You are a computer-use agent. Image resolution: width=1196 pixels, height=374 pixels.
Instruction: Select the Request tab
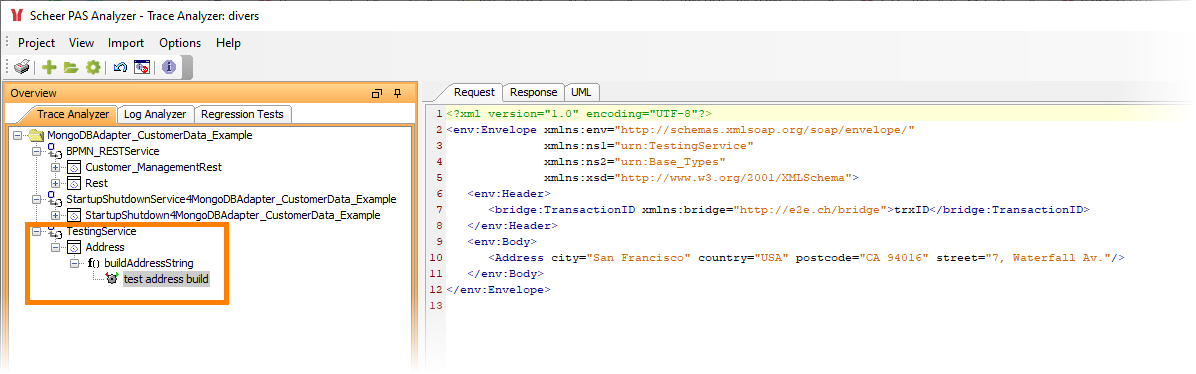pos(474,92)
